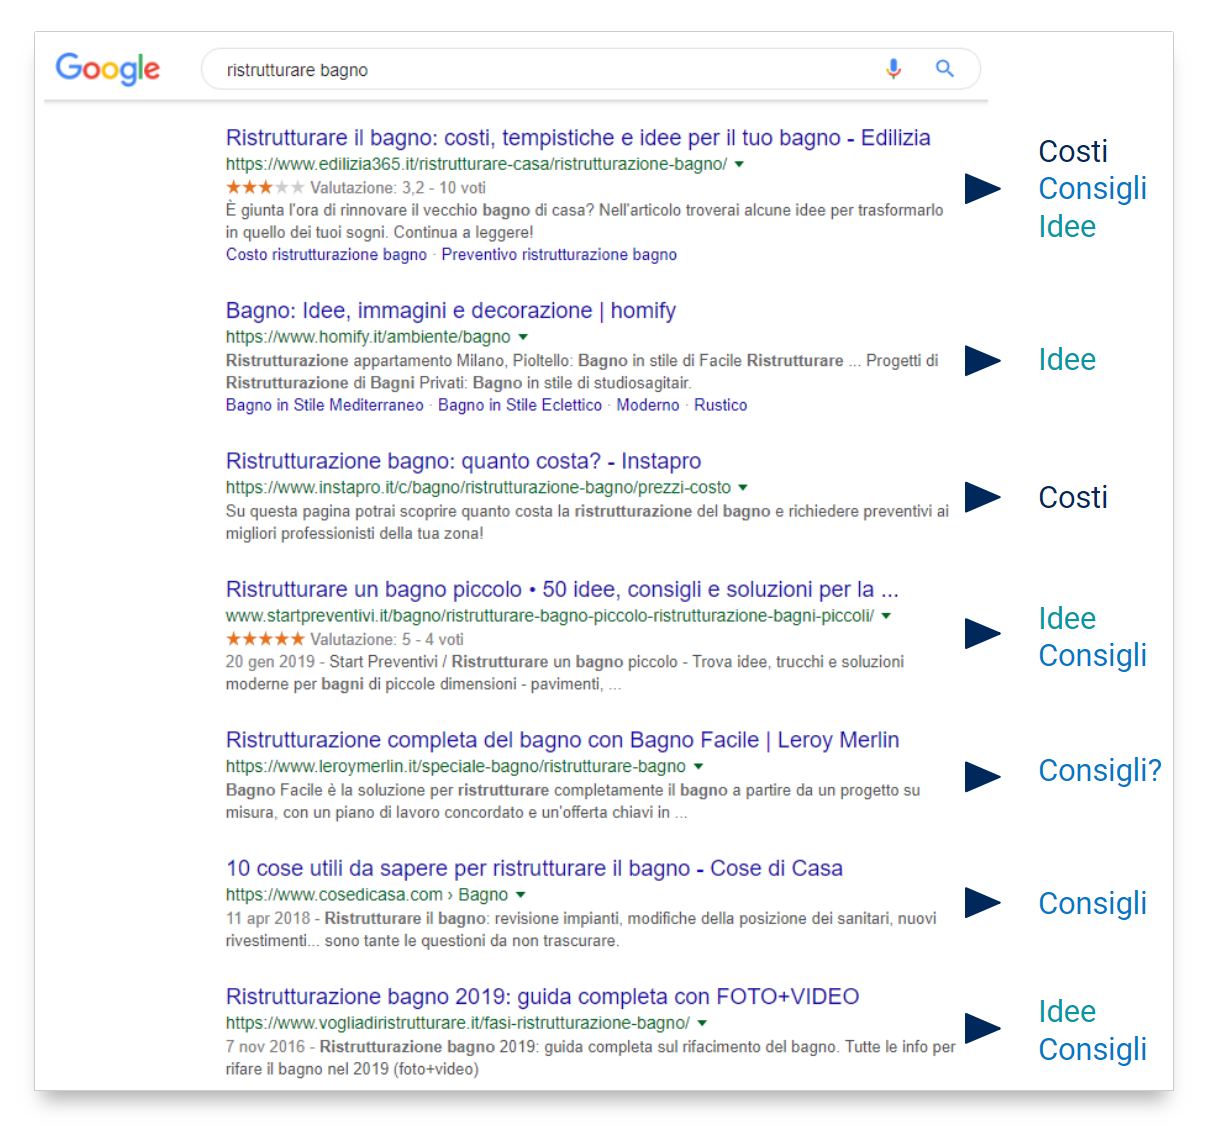The width and height of the screenshot is (1210, 1127).
Task: Expand the startpreventivi.it URL dropdown arrow
Action: (x=886, y=616)
